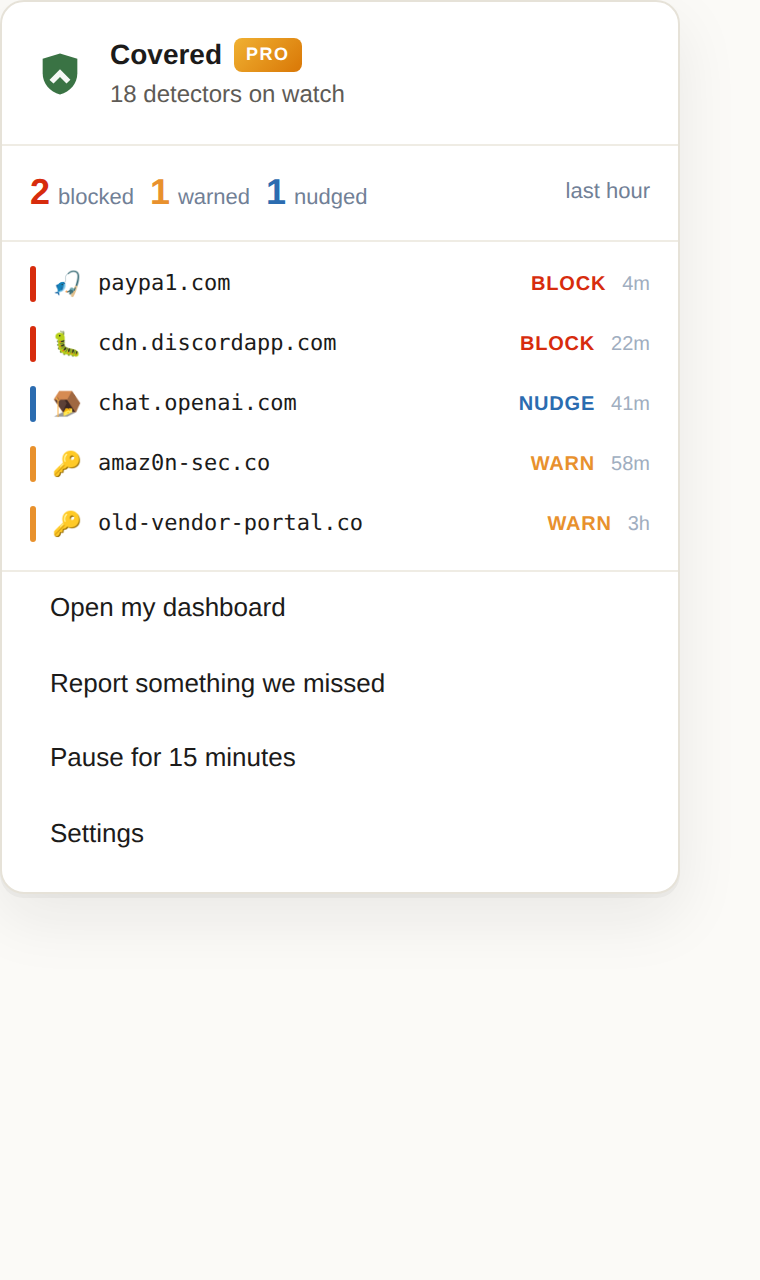Screen dimensions: 760x1280
Task: Select Report something we missed
Action: [340, 683]
